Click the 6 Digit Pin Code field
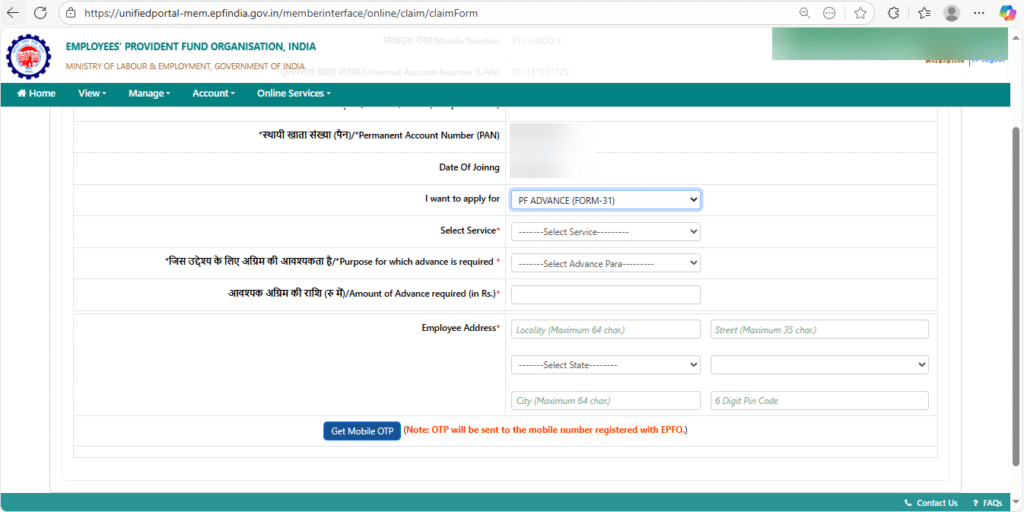The width and height of the screenshot is (1024, 512). (x=820, y=400)
